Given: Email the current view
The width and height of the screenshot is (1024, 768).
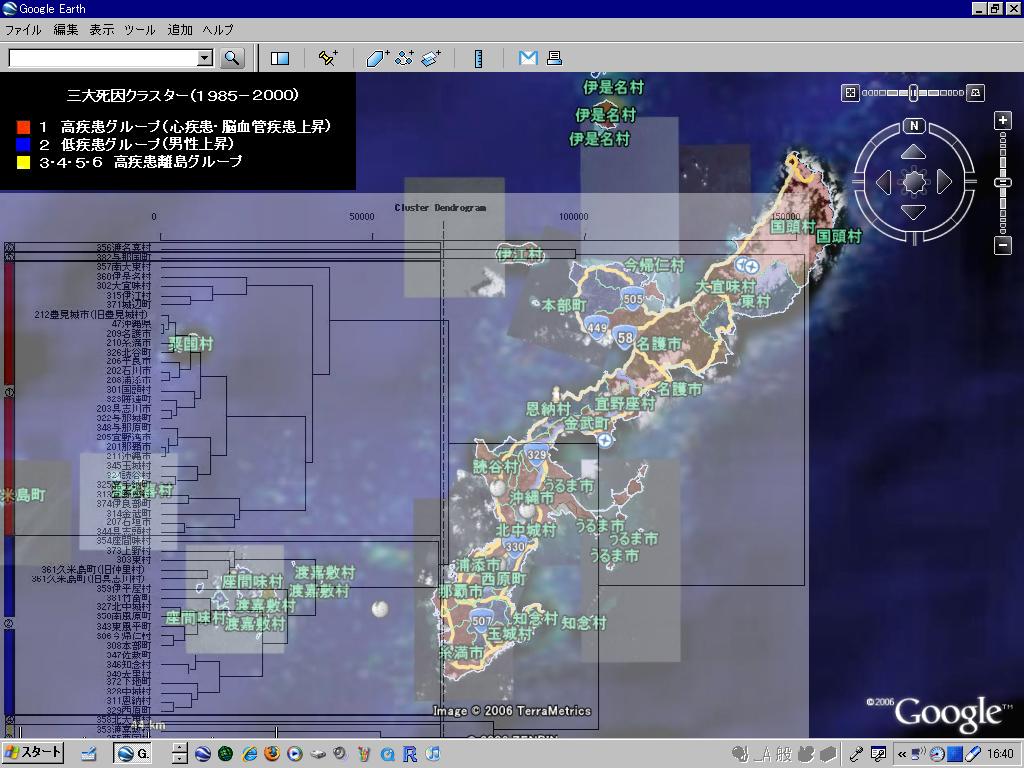Looking at the screenshot, I should pyautogui.click(x=527, y=58).
